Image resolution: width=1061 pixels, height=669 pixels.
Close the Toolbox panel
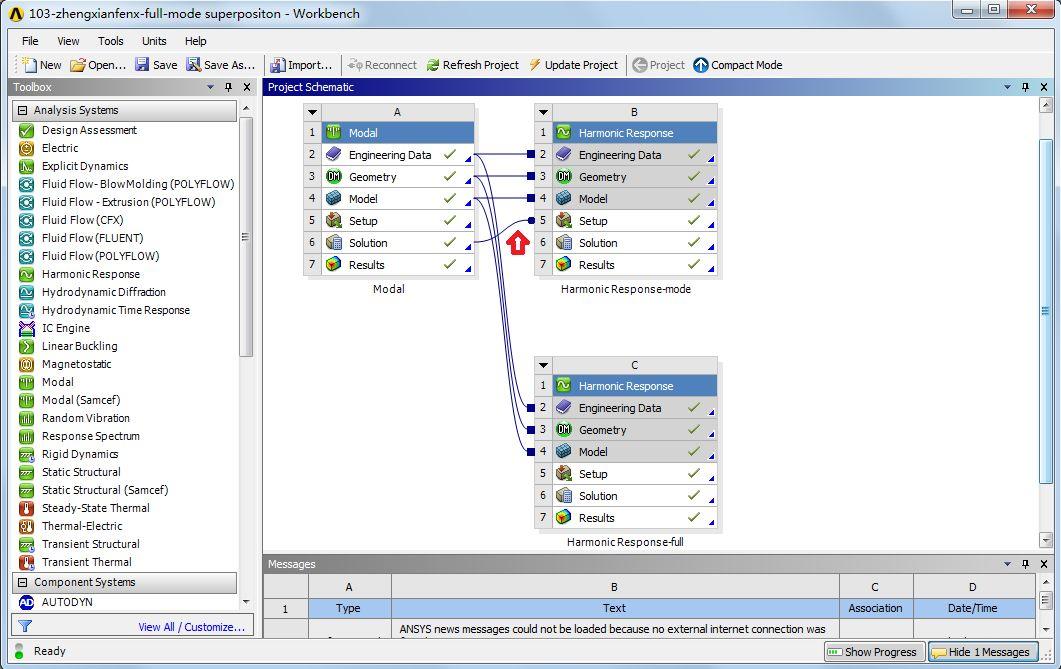247,87
